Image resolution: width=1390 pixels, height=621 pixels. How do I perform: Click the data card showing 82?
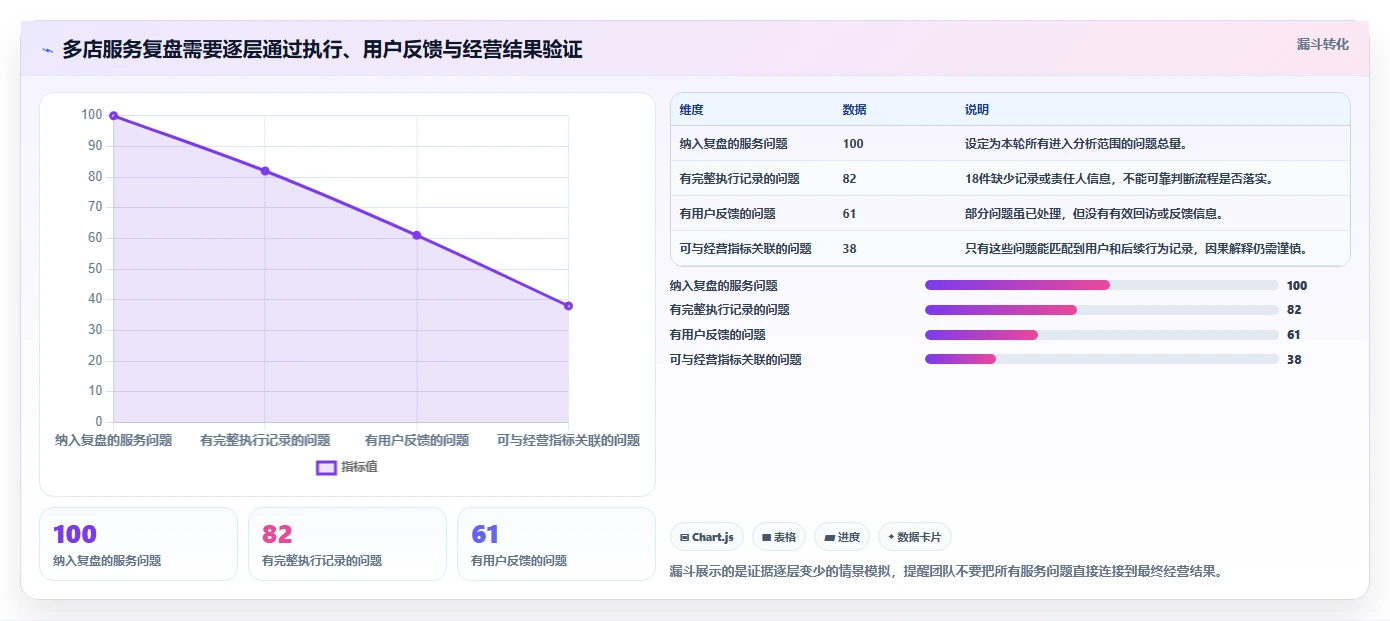pos(347,544)
